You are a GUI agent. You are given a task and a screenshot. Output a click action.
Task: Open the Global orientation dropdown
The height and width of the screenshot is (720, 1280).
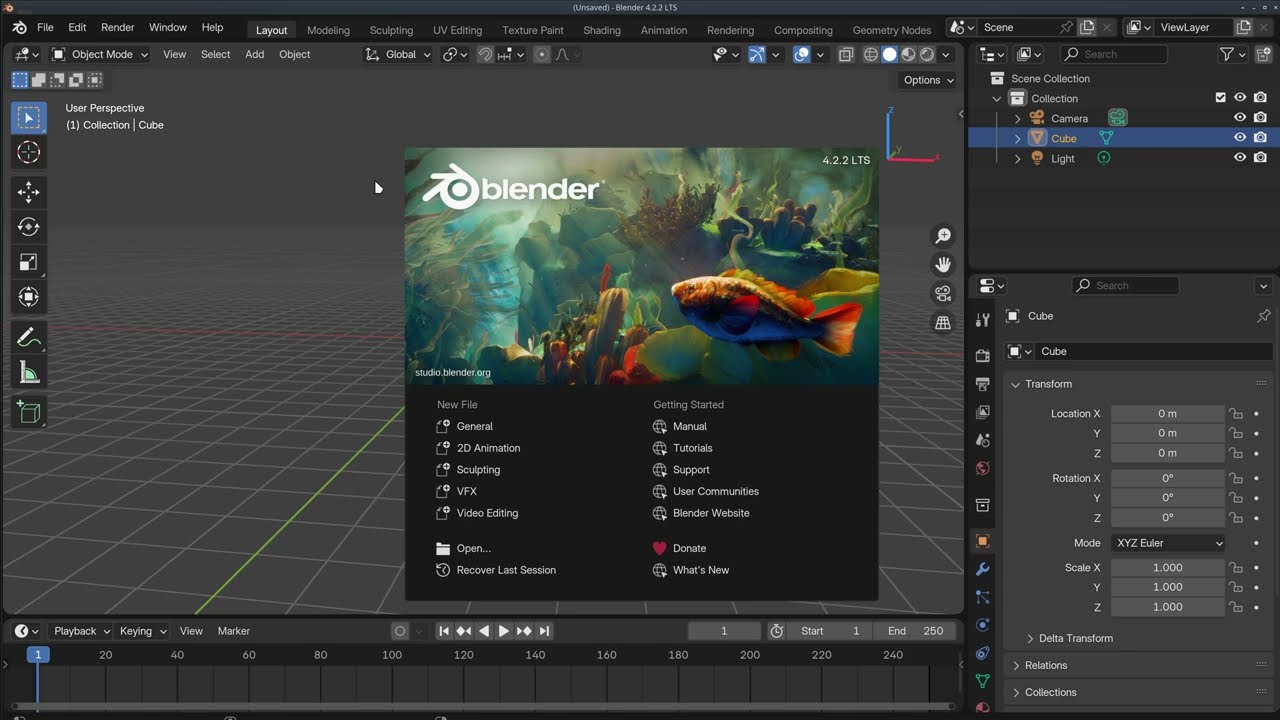[x=398, y=55]
